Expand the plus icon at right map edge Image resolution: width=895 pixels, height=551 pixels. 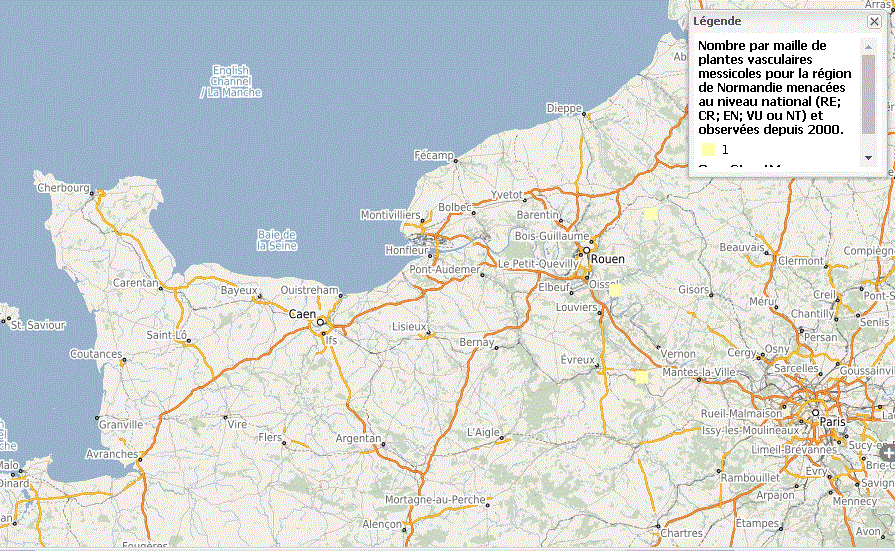coord(886,452)
